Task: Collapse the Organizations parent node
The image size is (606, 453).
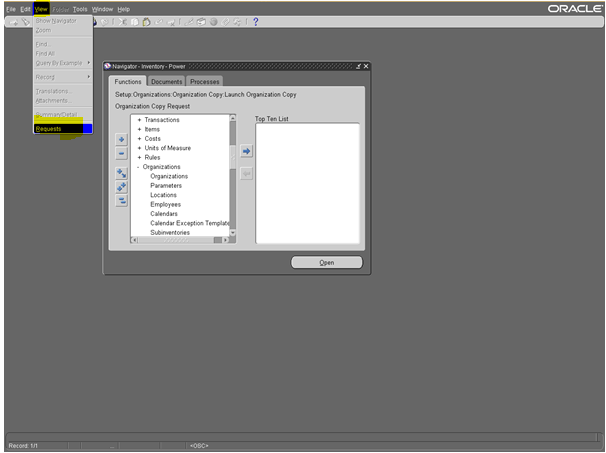Action: click(138, 167)
